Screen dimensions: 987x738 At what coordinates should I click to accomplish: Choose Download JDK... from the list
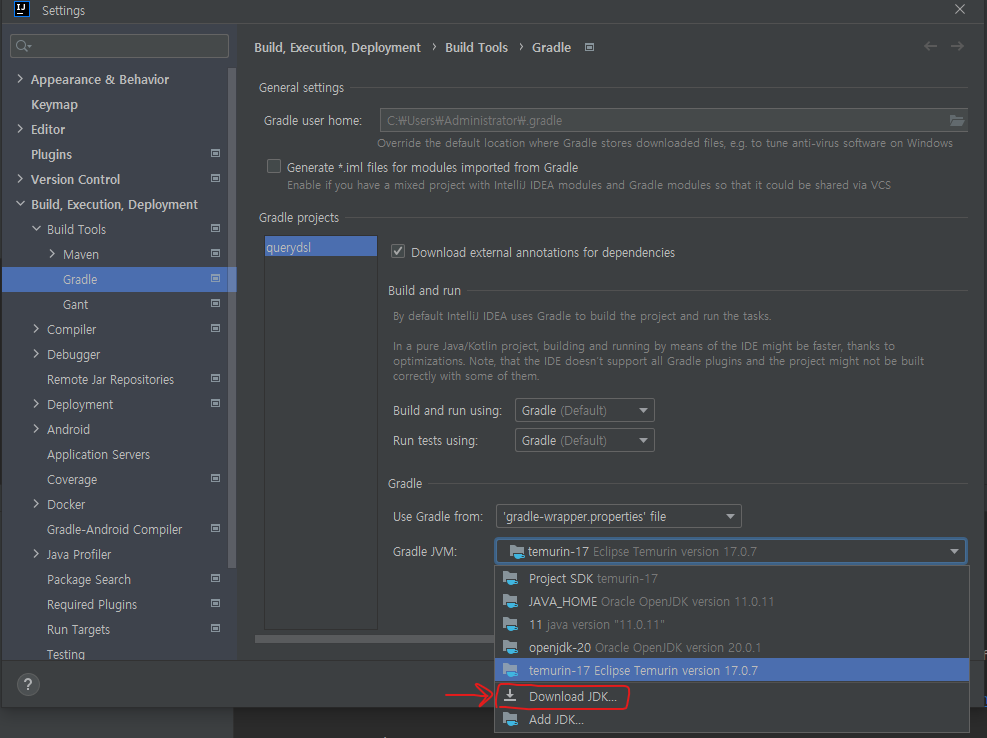tap(731, 696)
